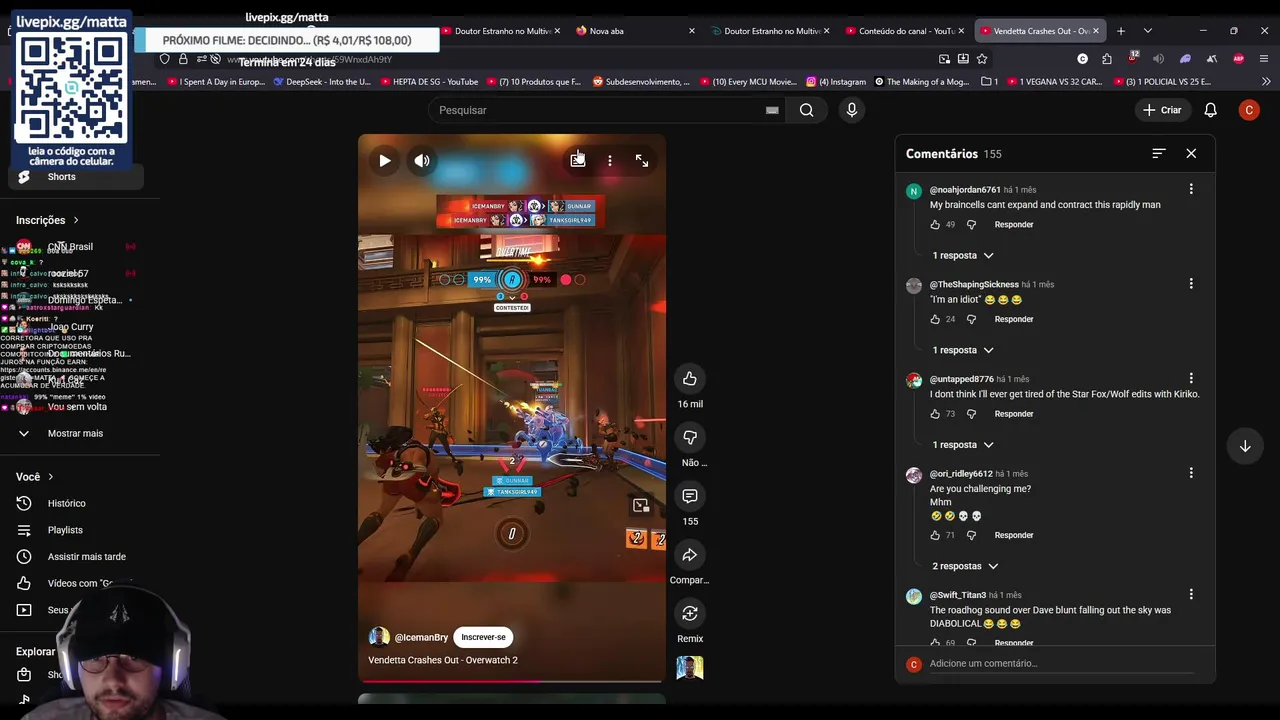Like @untapped8776's Star Fox comment

[935, 414]
